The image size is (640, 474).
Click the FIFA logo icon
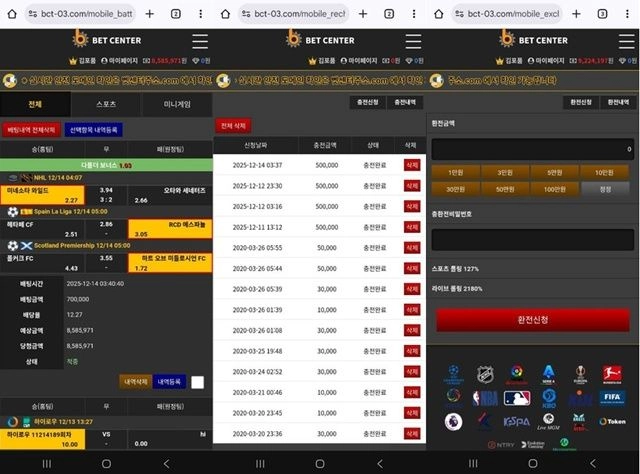tap(612, 397)
